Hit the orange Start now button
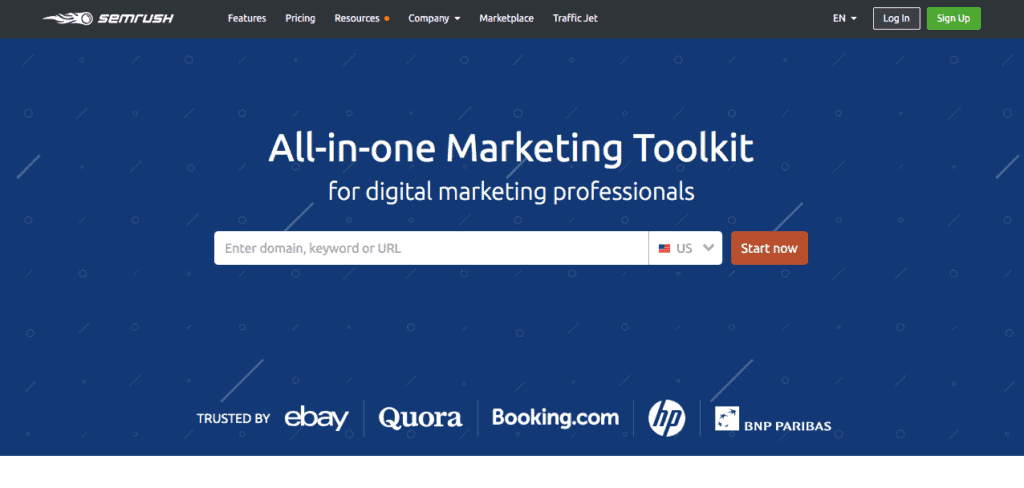Viewport: 1024px width, 488px height. (x=769, y=248)
